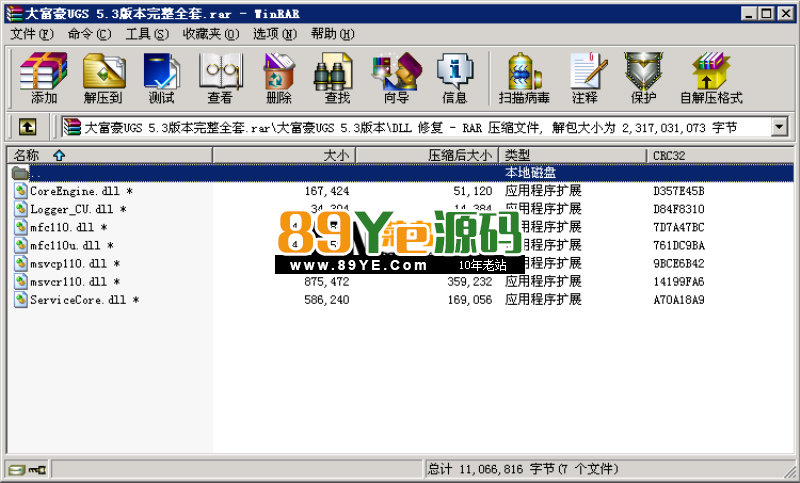Click the msvcr110.dll file icon

pyautogui.click(x=20, y=282)
